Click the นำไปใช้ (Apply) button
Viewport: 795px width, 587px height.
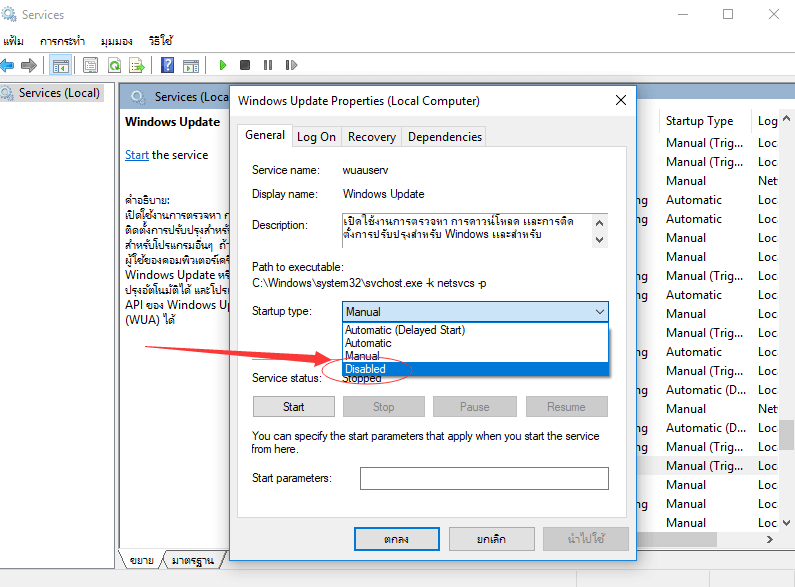[x=586, y=539]
